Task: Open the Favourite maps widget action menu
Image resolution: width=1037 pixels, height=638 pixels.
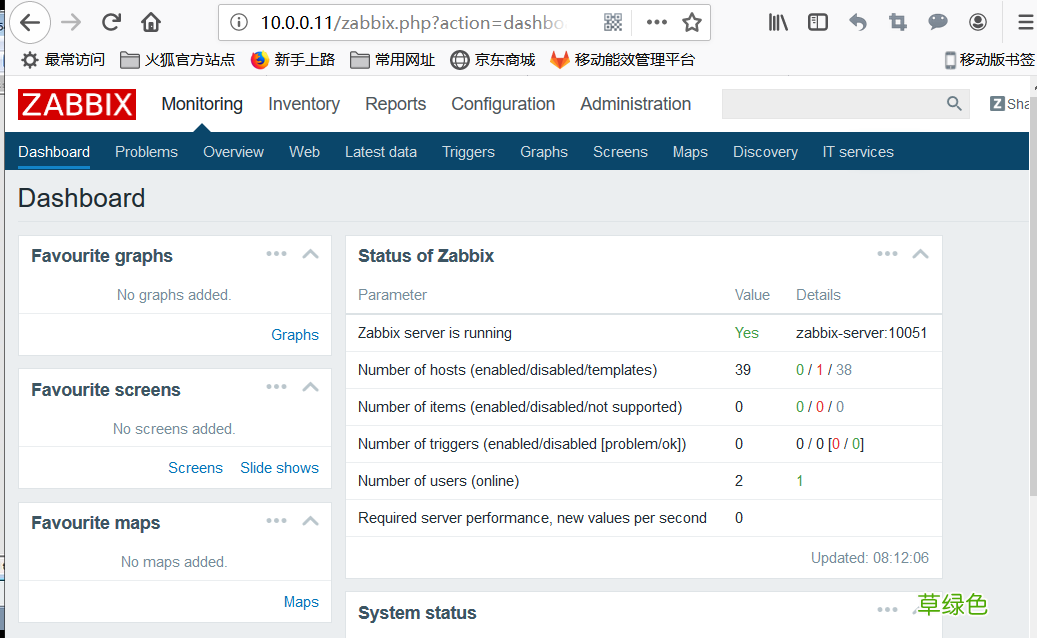Action: [276, 520]
